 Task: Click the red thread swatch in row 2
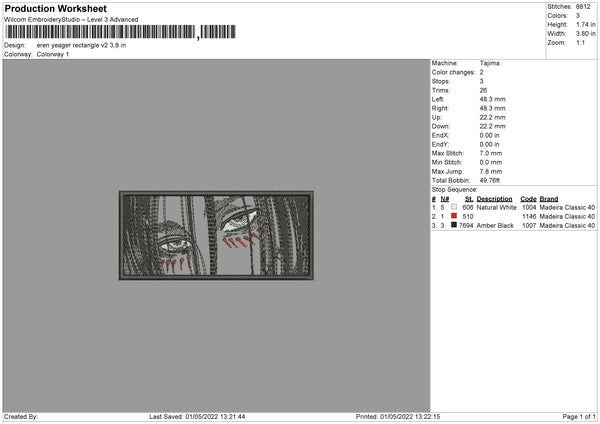click(454, 216)
